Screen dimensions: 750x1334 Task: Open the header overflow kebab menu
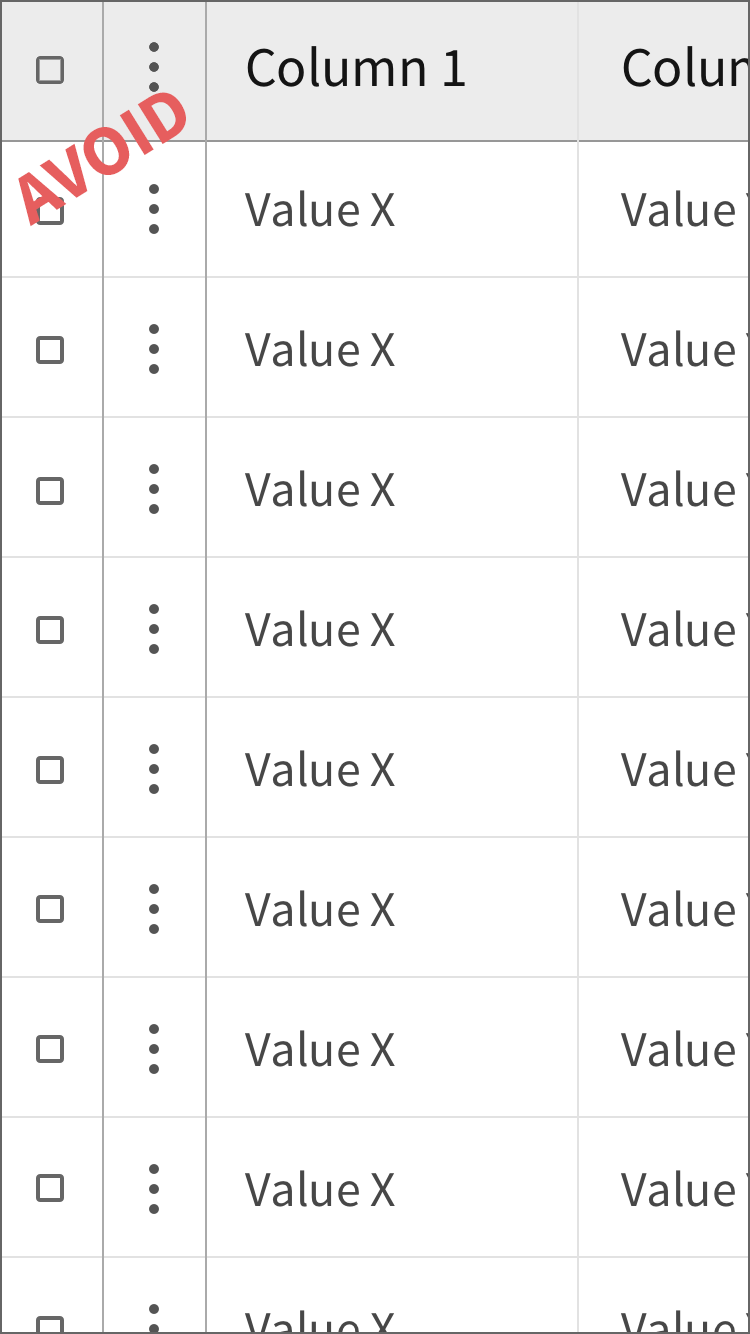coord(153,68)
